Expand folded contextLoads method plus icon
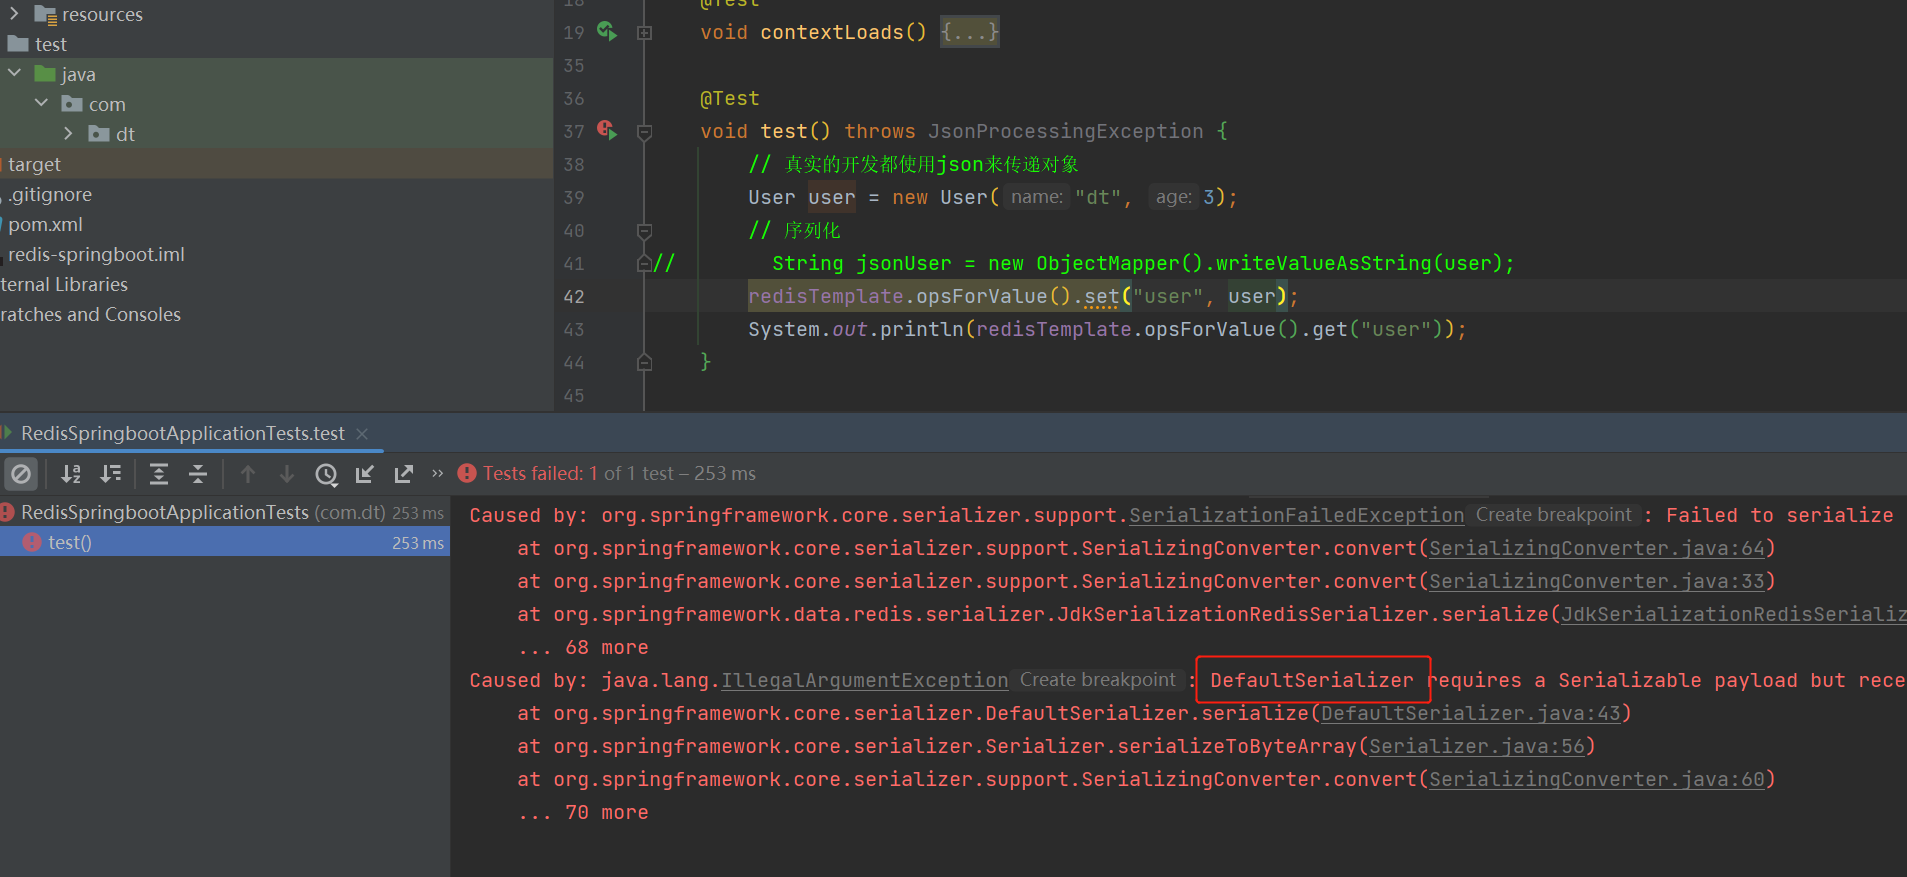Image resolution: width=1907 pixels, height=877 pixels. pyautogui.click(x=645, y=33)
